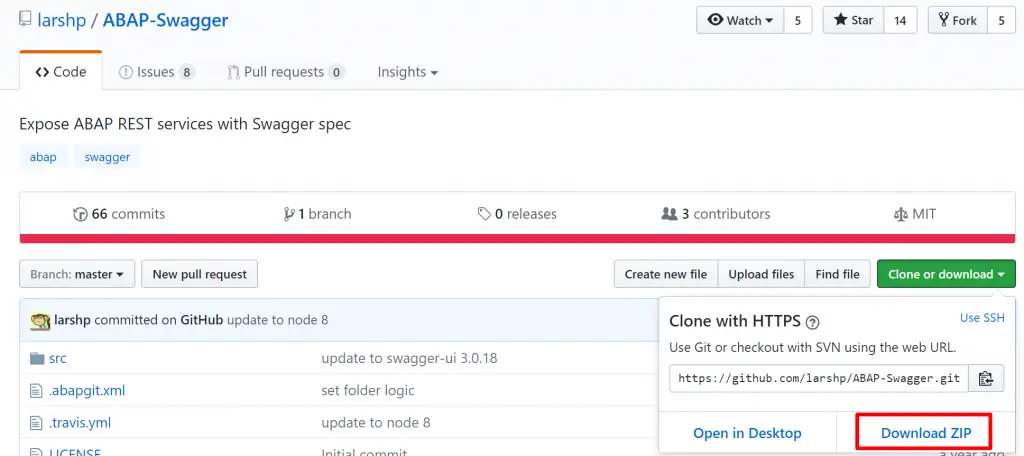
Task: Open the Watch dropdown button
Action: pyautogui.click(x=740, y=20)
